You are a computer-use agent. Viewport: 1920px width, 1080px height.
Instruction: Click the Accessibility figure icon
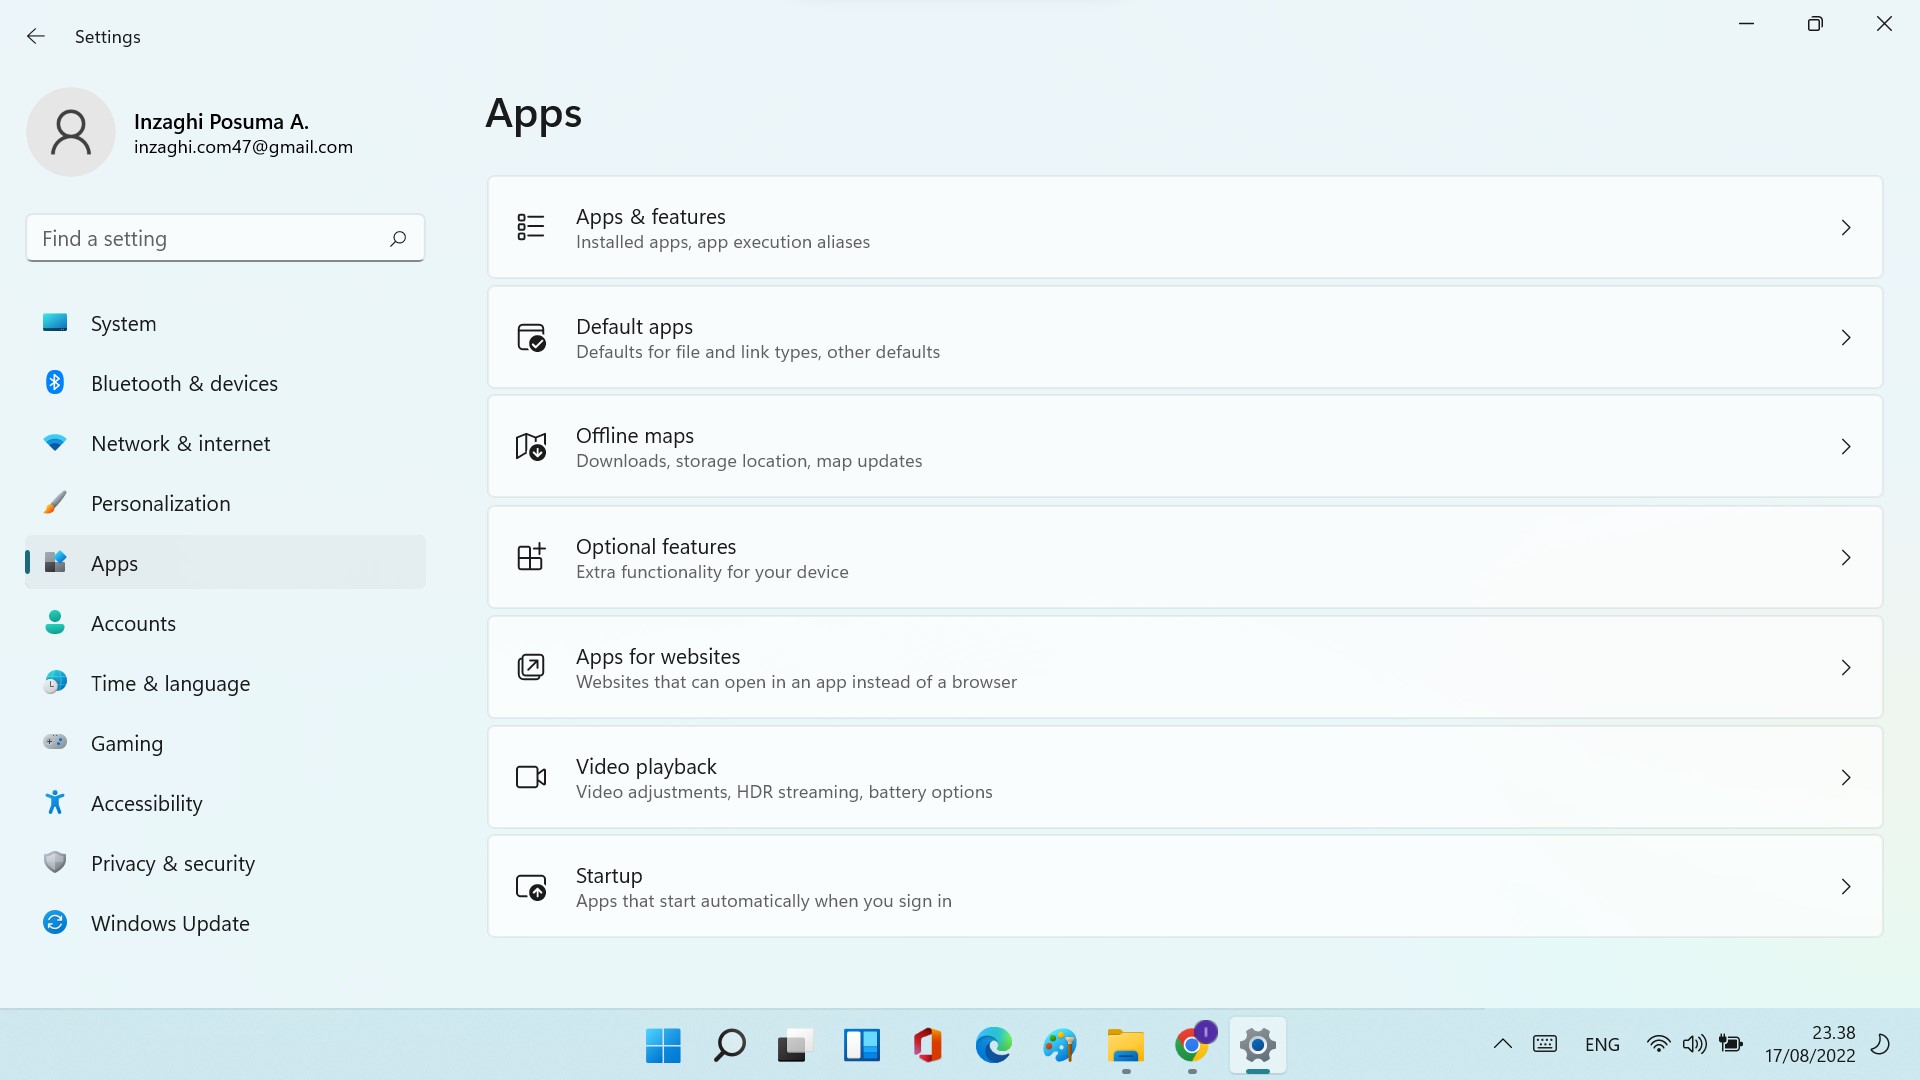click(55, 803)
